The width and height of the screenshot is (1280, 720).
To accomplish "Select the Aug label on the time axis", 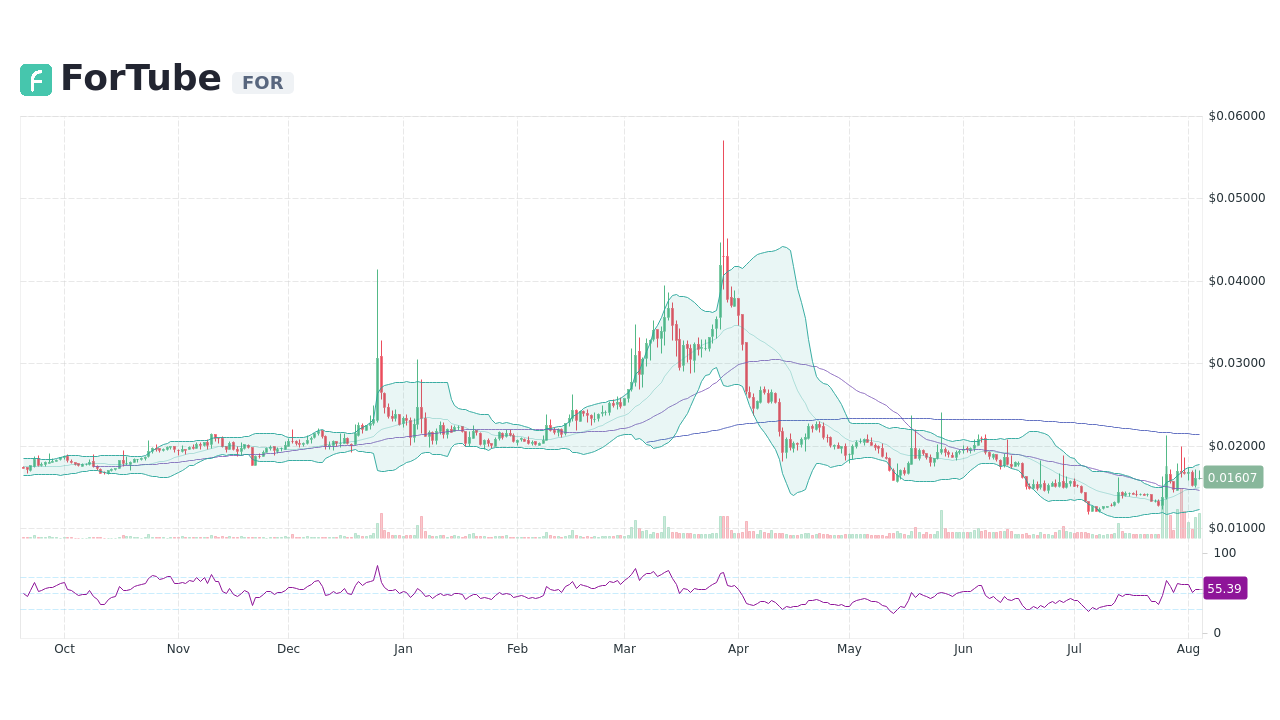I will 1188,648.
